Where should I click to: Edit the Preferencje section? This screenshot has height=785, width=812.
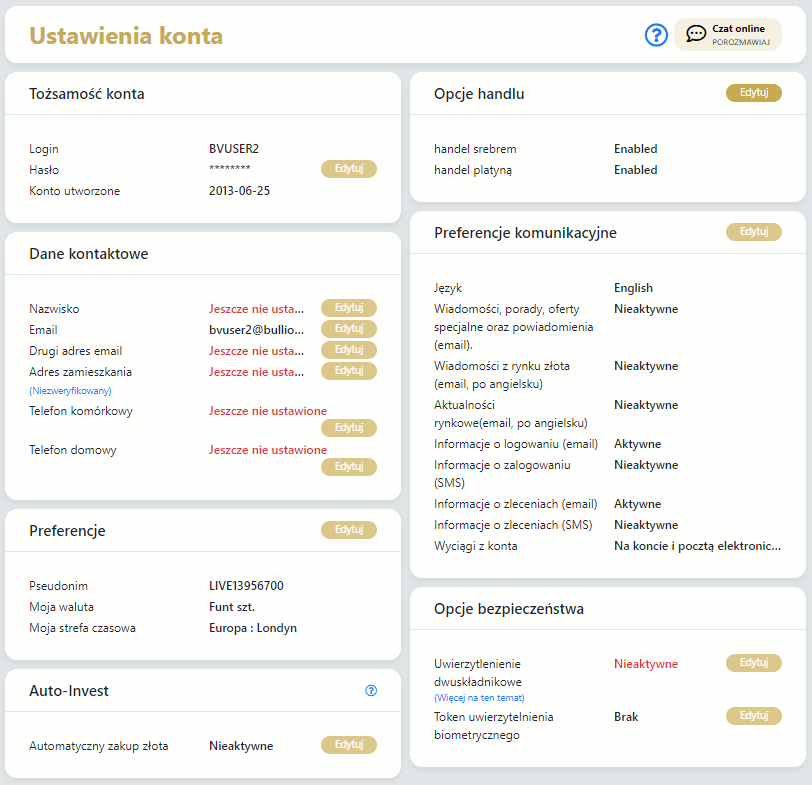click(348, 530)
